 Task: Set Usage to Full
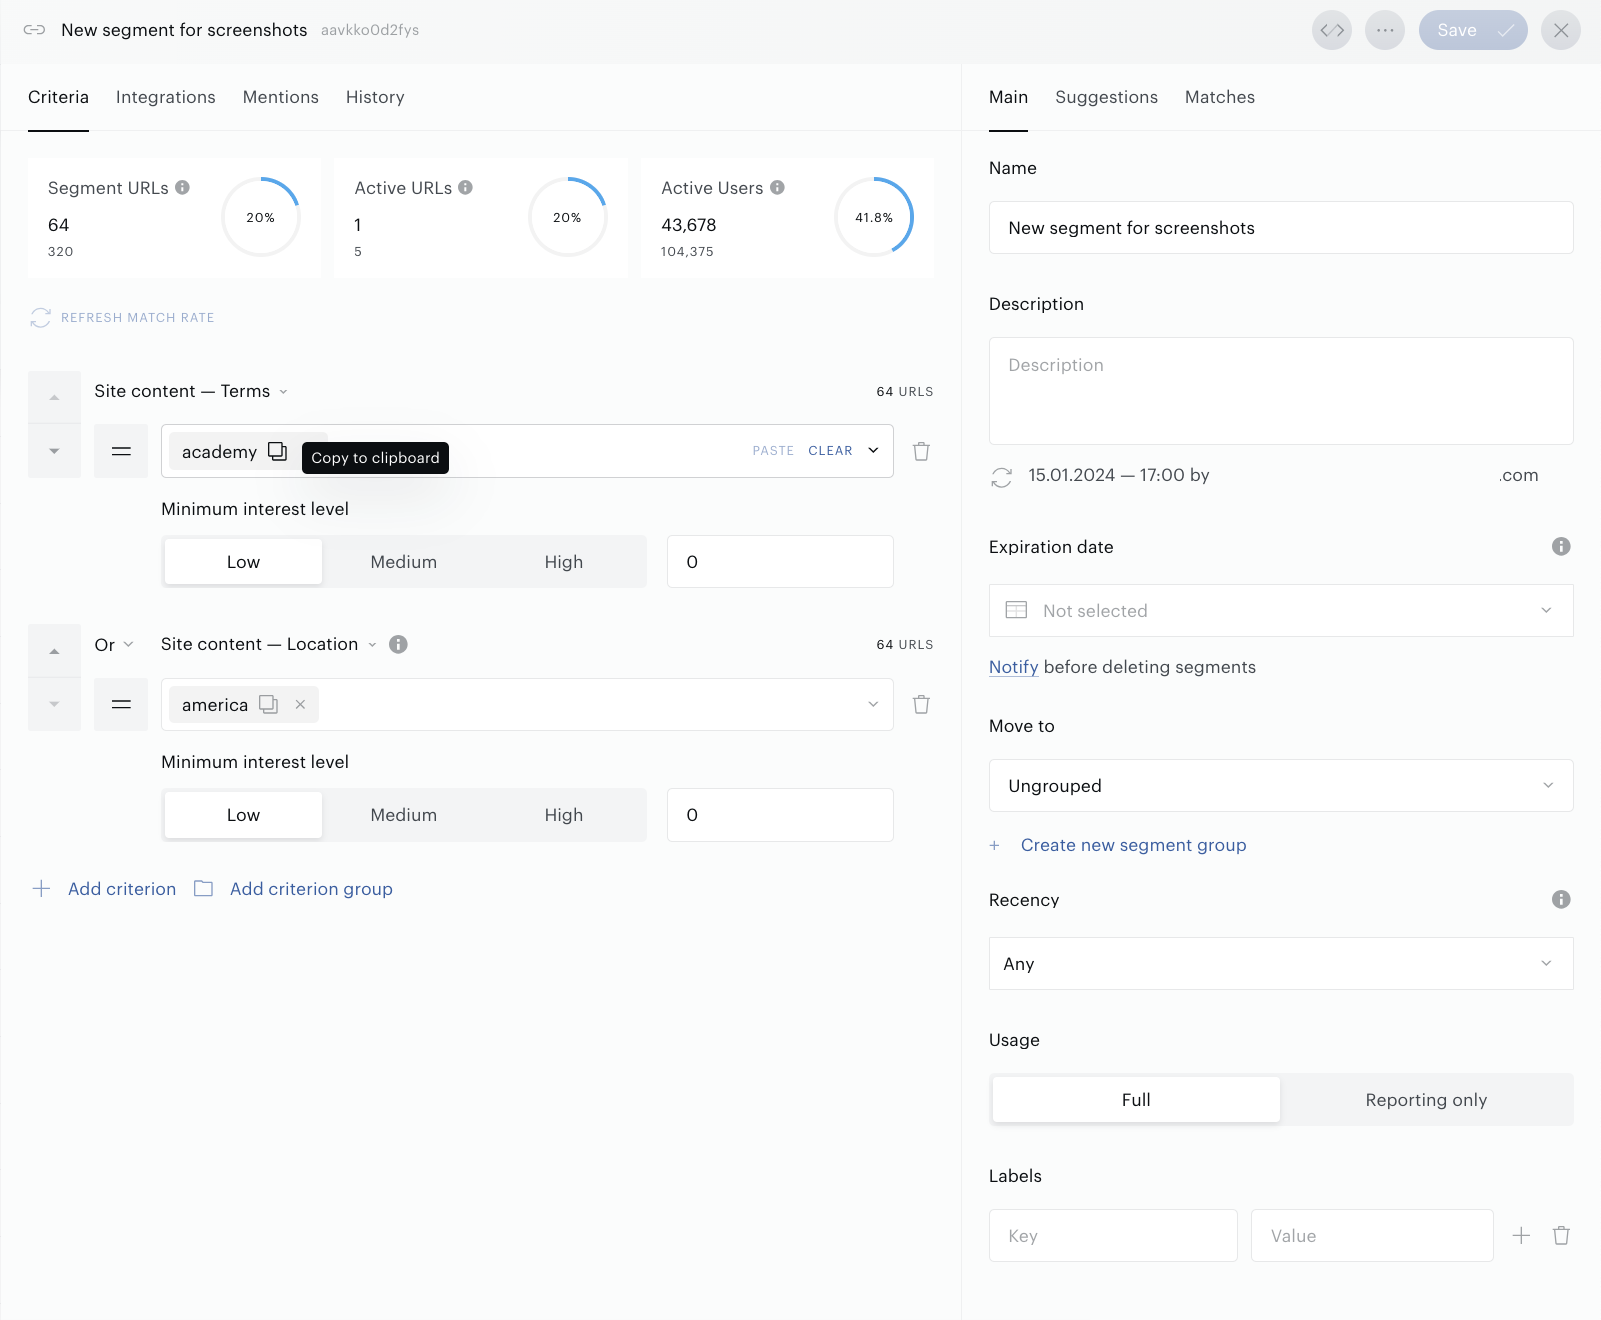coord(1136,1100)
